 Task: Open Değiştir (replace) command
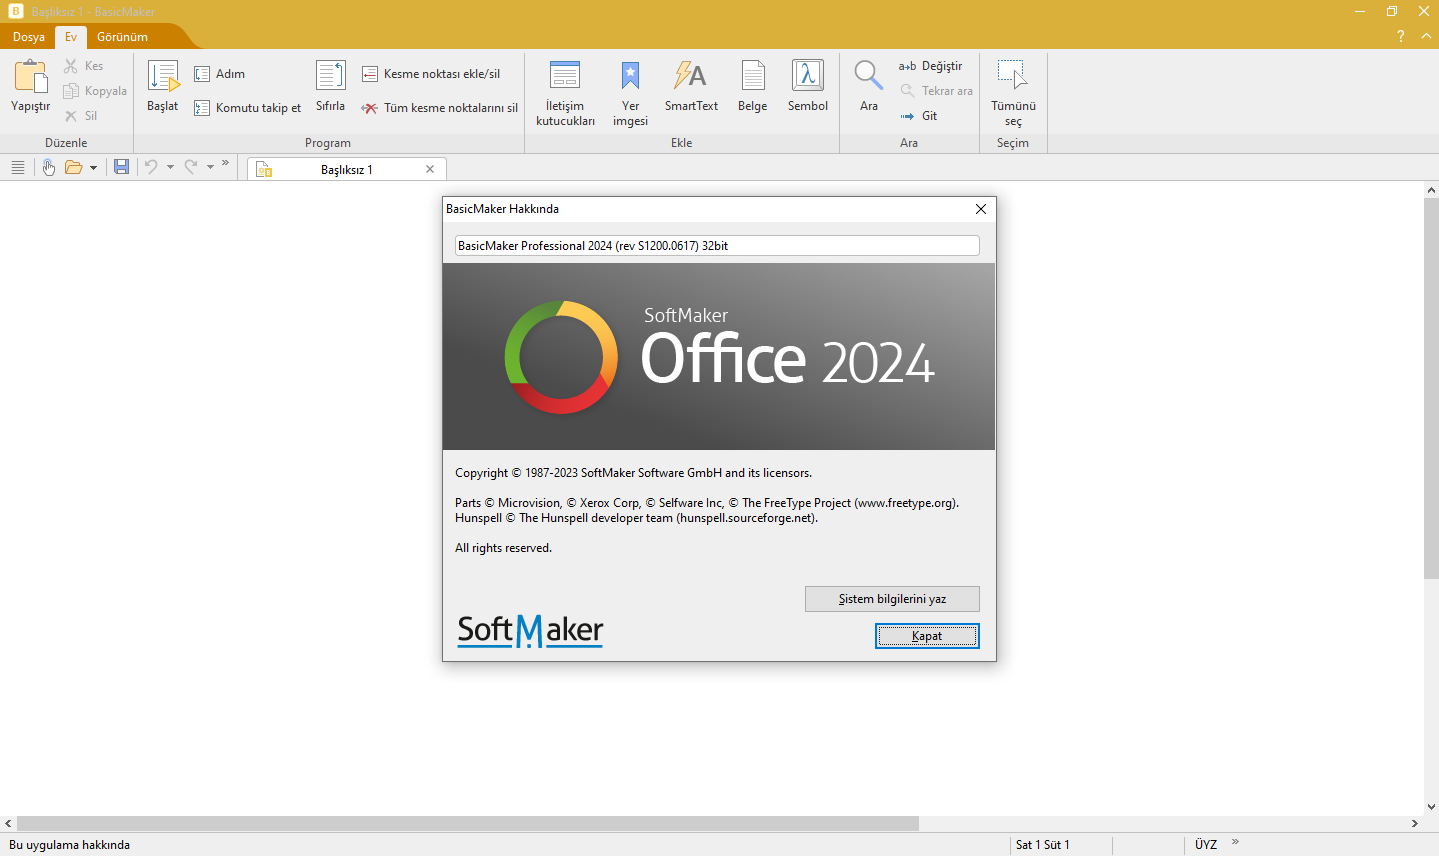[x=931, y=66]
